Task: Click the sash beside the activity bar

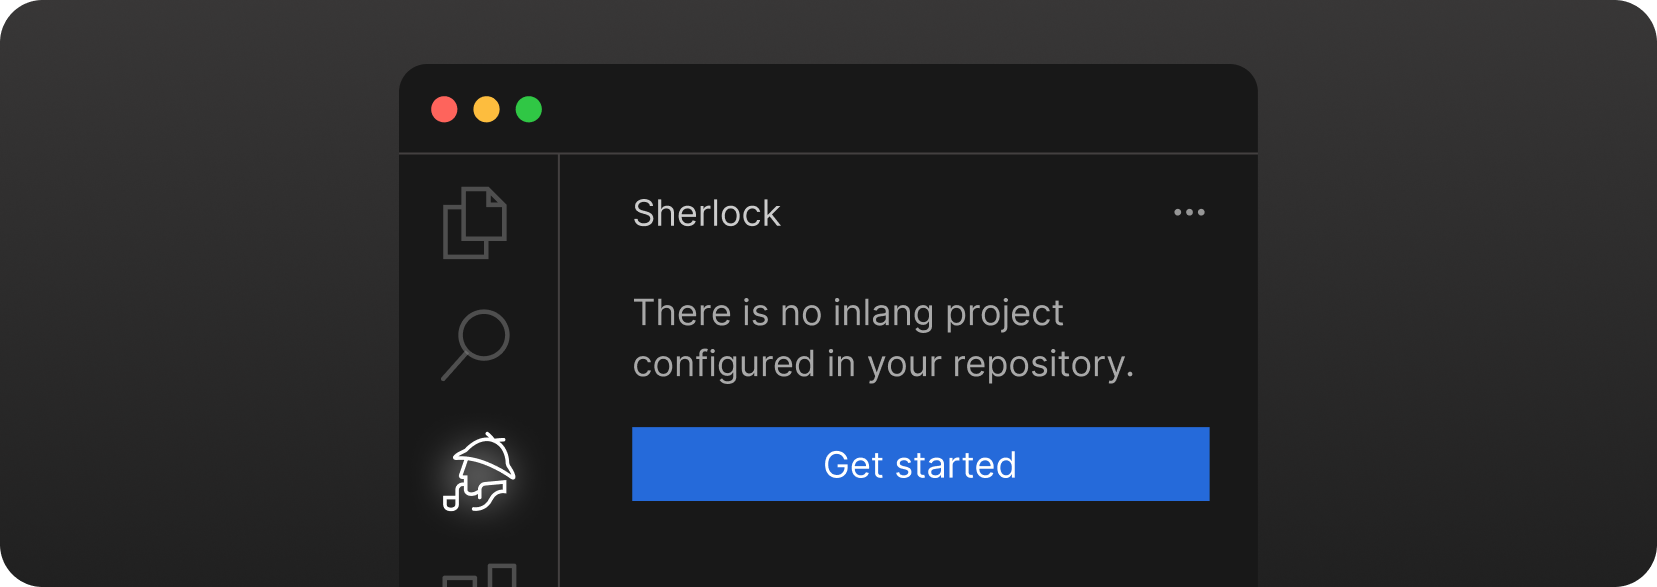Action: [559, 370]
